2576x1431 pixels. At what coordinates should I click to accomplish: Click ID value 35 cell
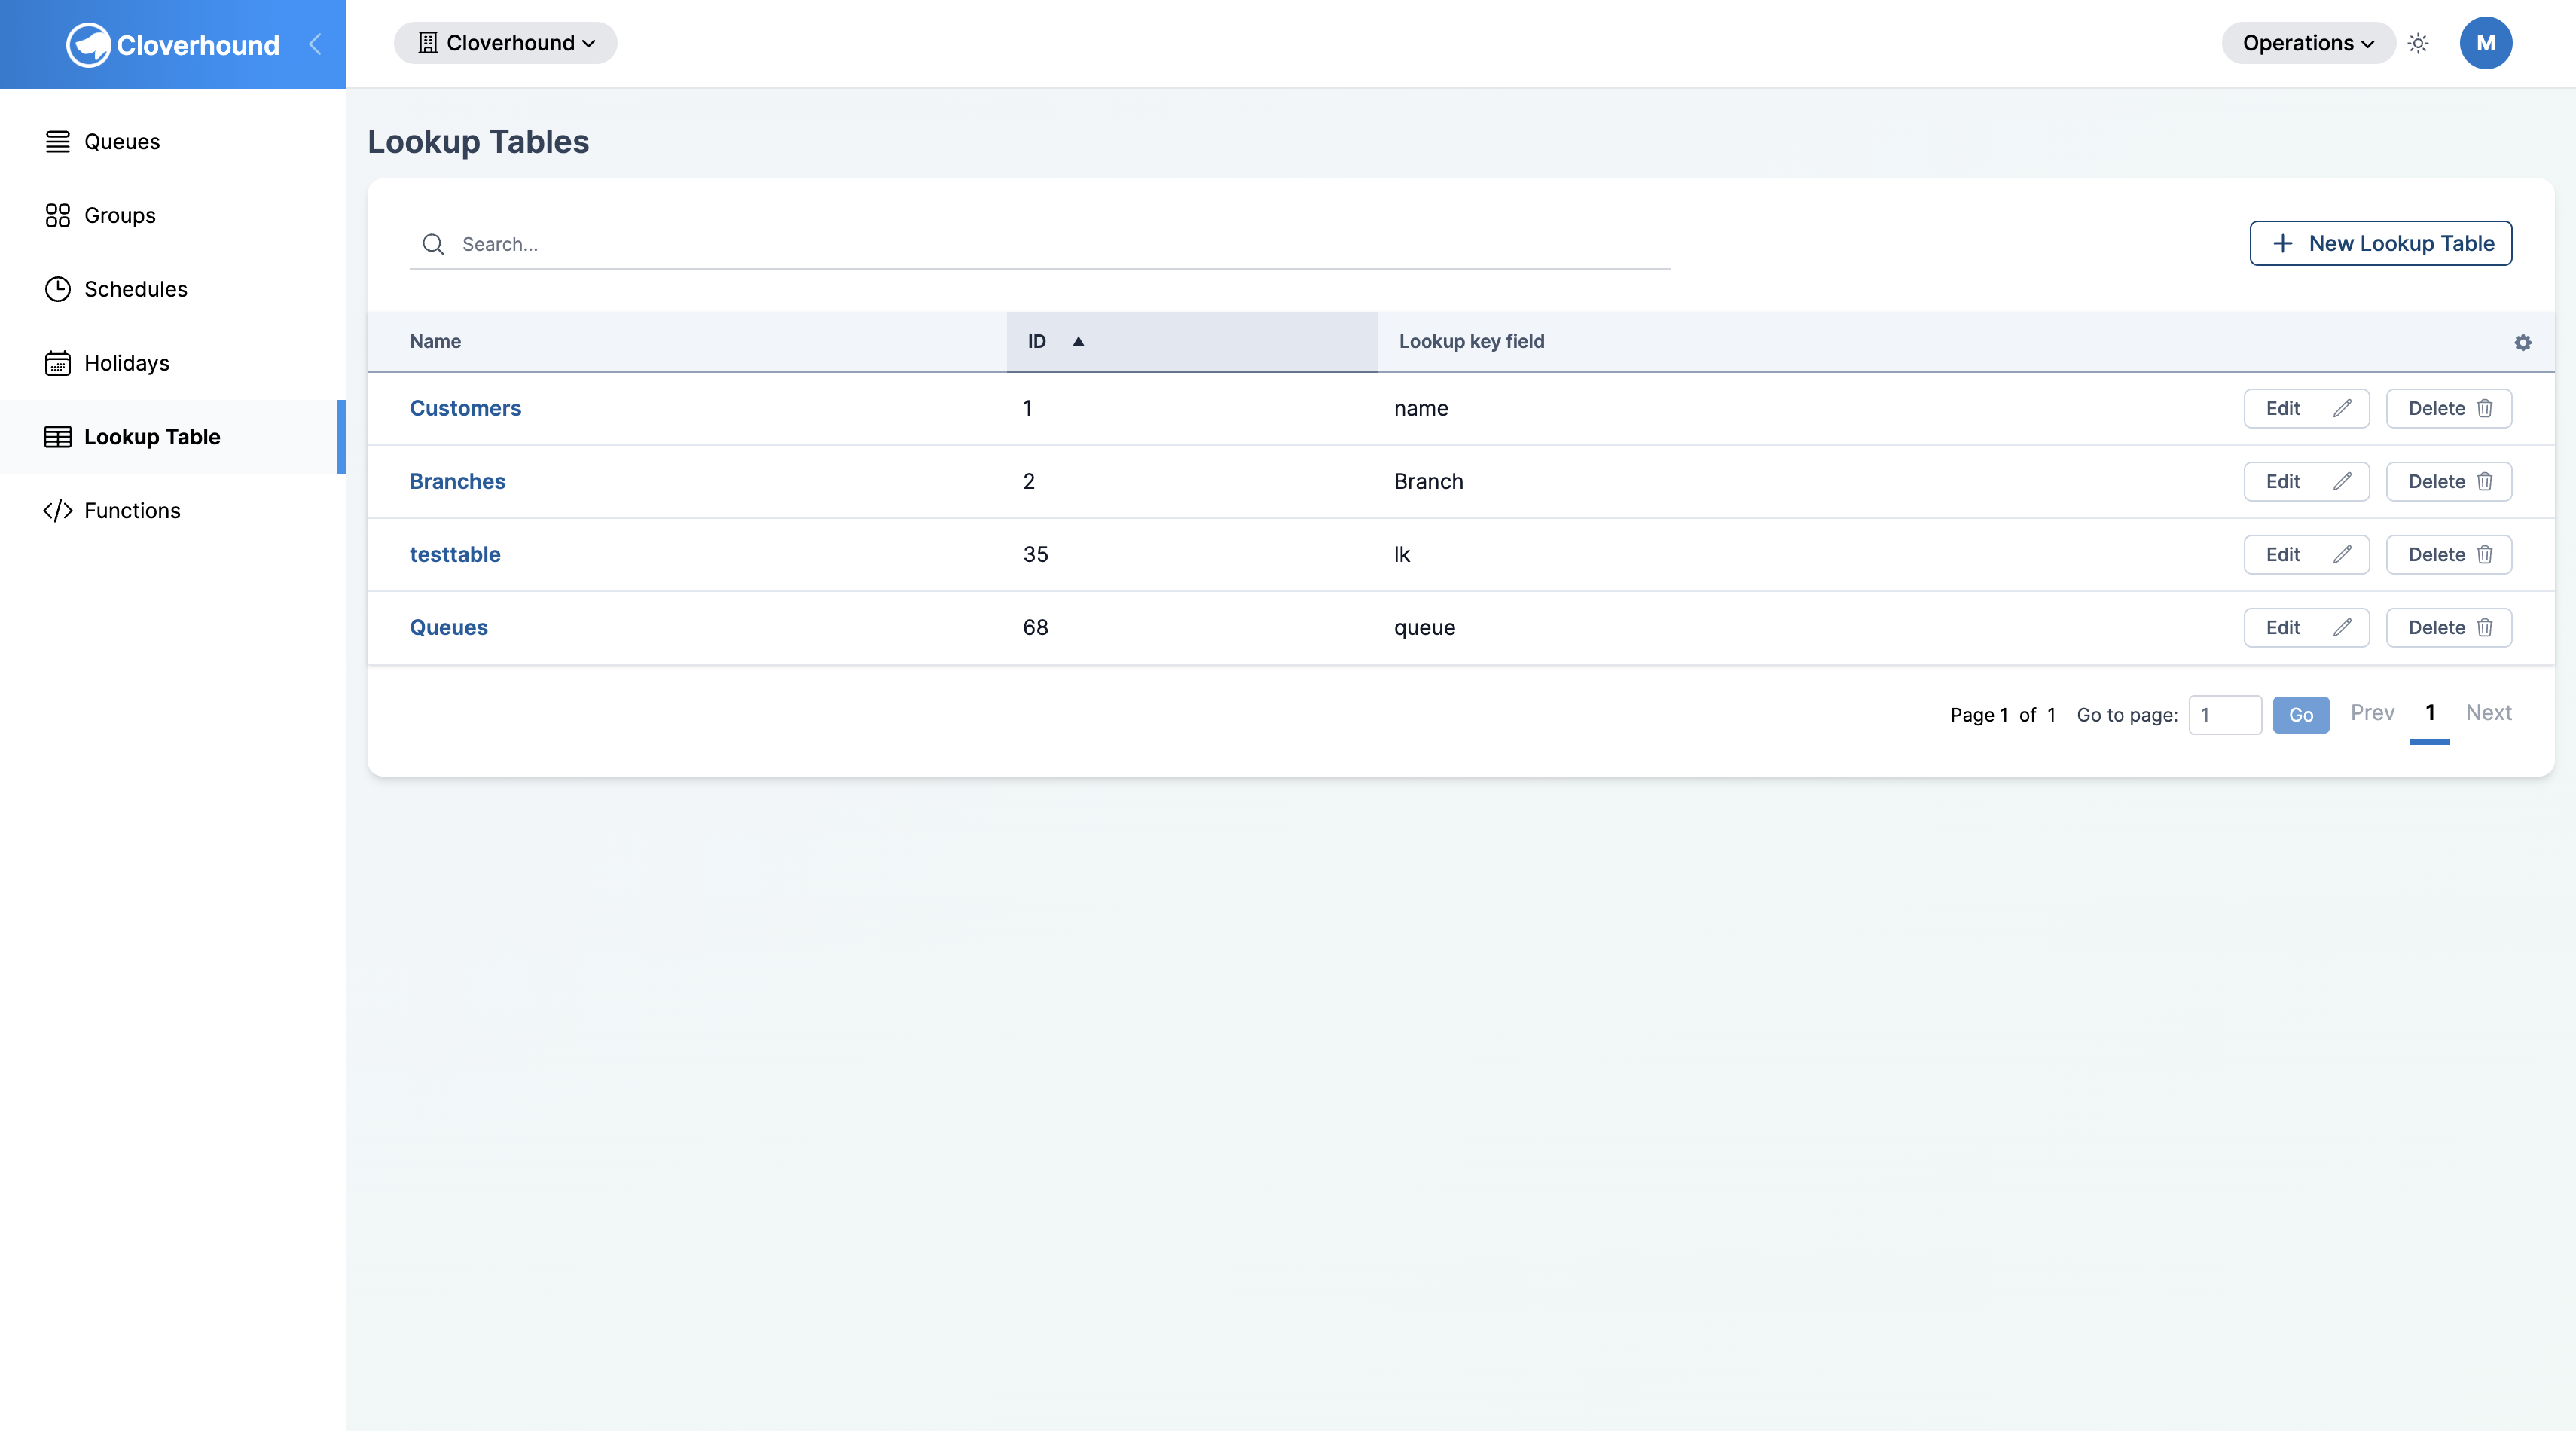point(1035,555)
